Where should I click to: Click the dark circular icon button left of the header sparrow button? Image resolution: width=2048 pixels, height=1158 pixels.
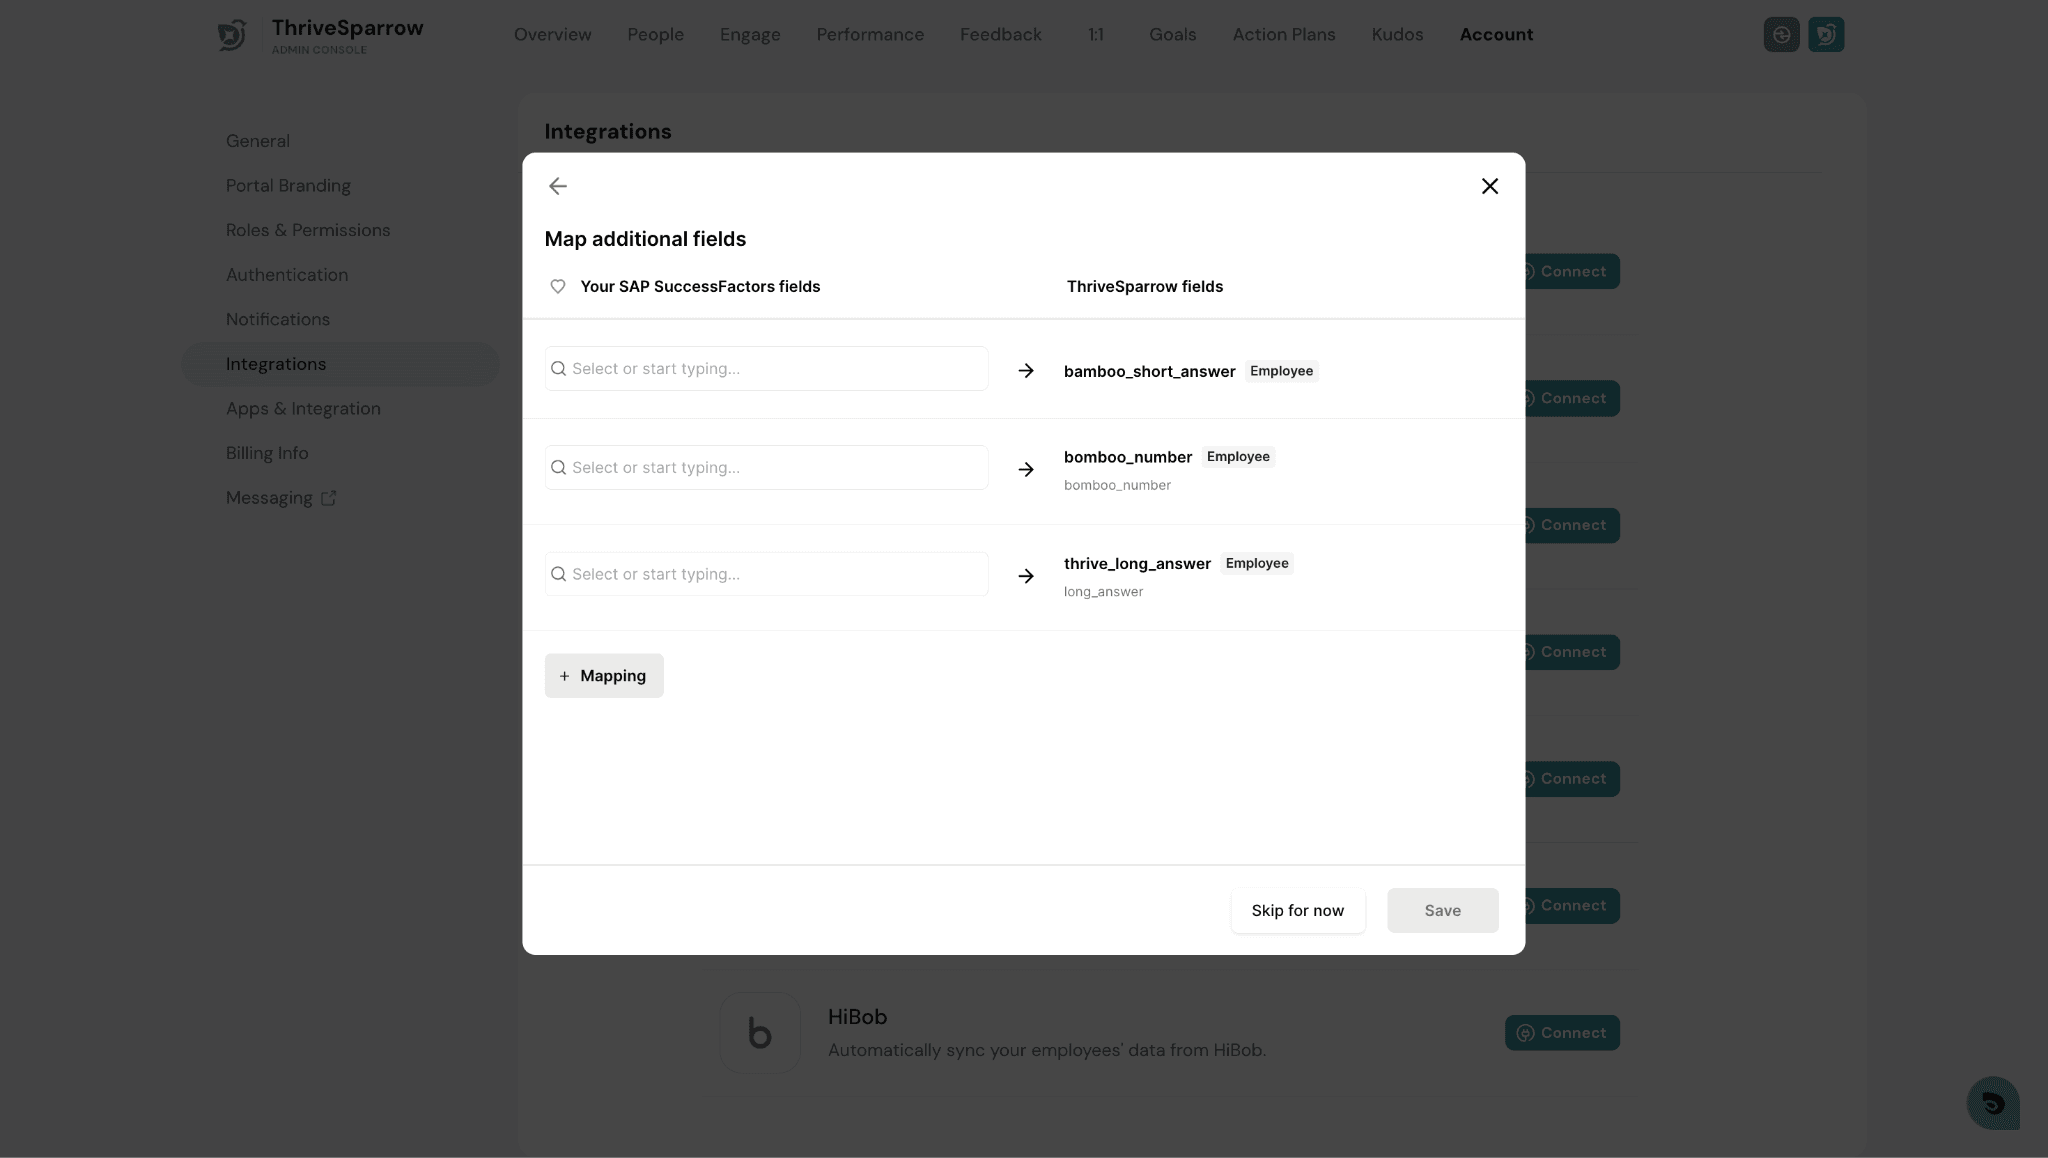[x=1782, y=35]
